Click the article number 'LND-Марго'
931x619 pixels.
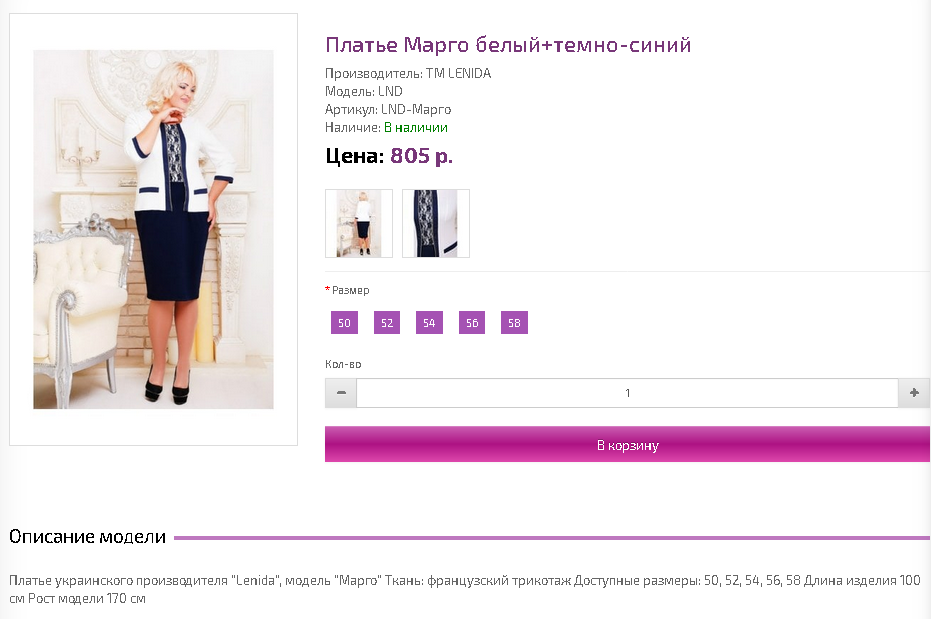tap(416, 109)
